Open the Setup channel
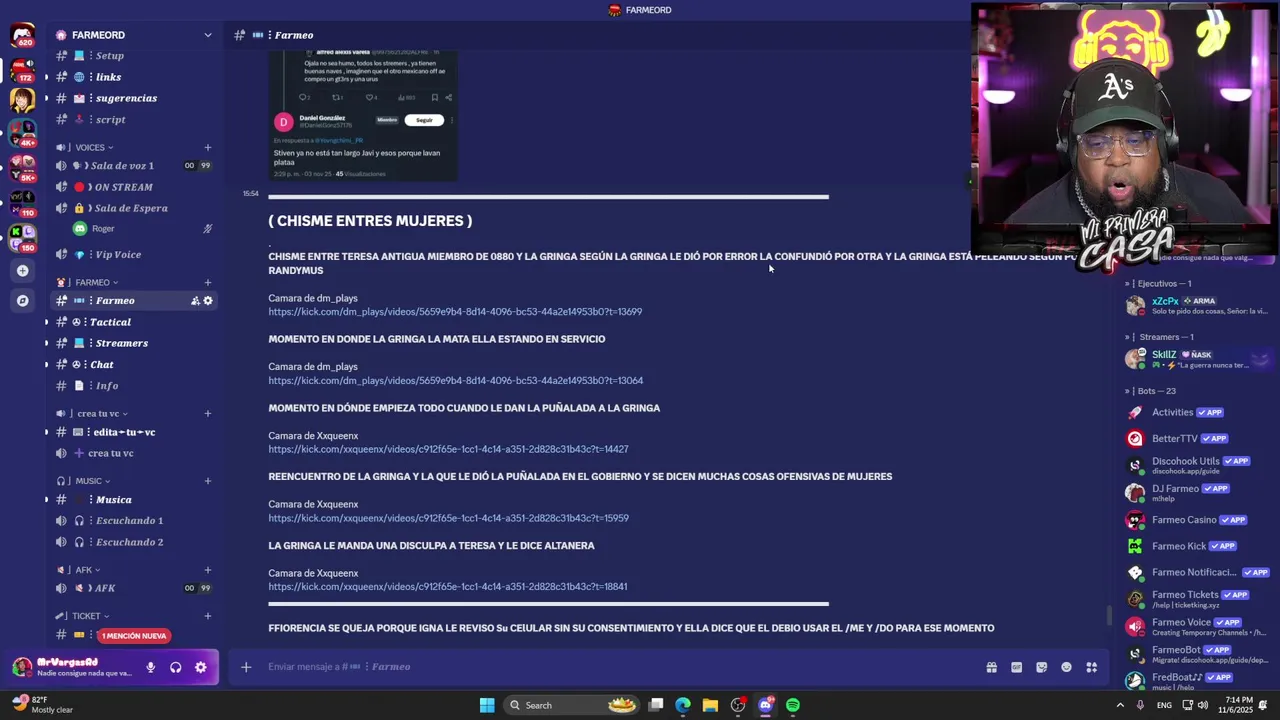Screen dimensions: 1280x720 pos(133,56)
